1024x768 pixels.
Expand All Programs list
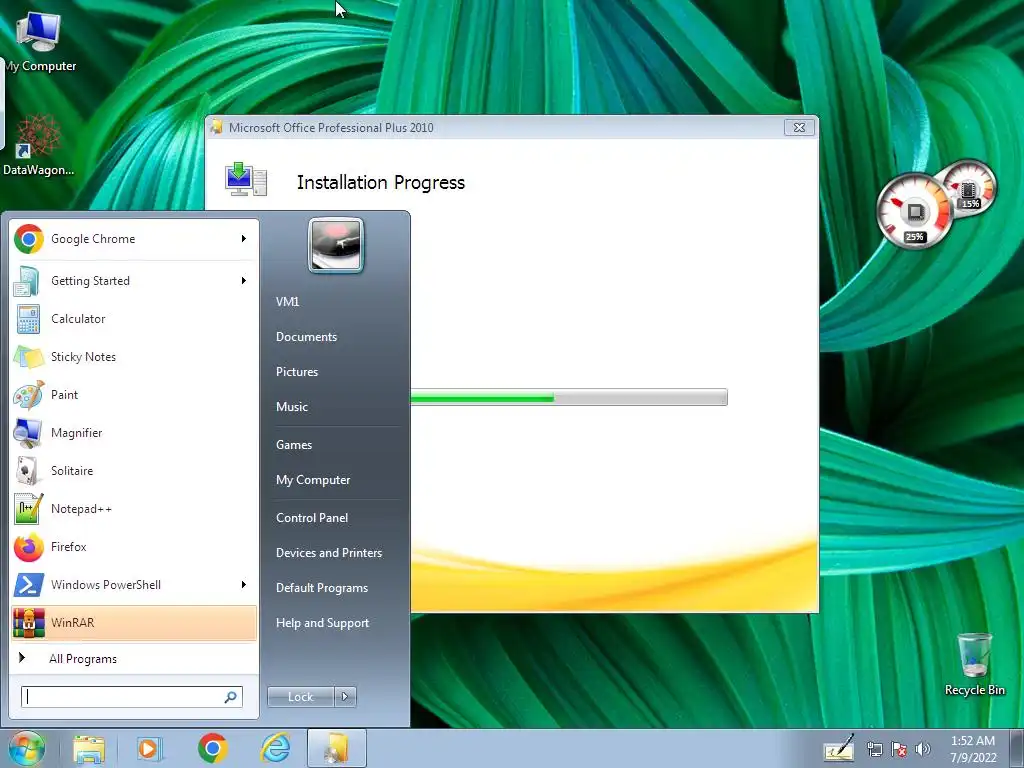pyautogui.click(x=134, y=658)
